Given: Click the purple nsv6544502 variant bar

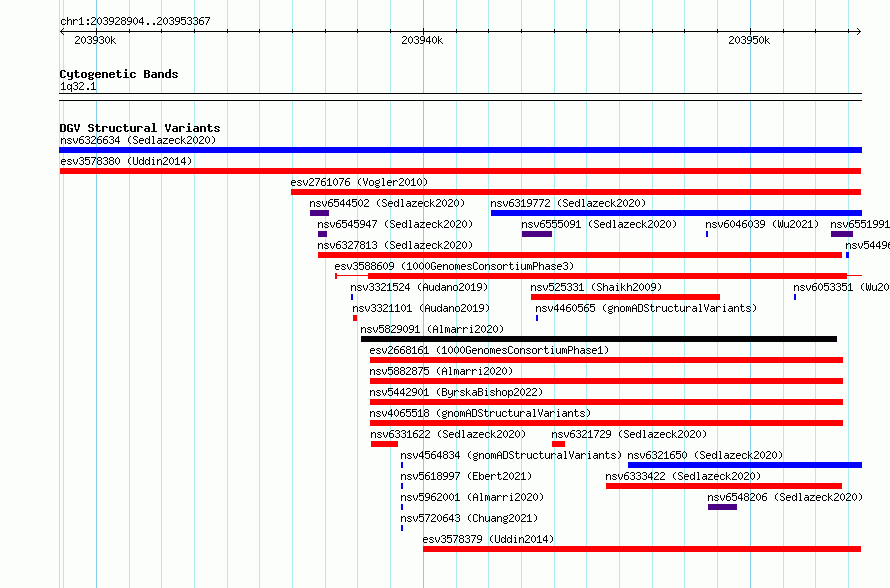Looking at the screenshot, I should click(x=320, y=213).
